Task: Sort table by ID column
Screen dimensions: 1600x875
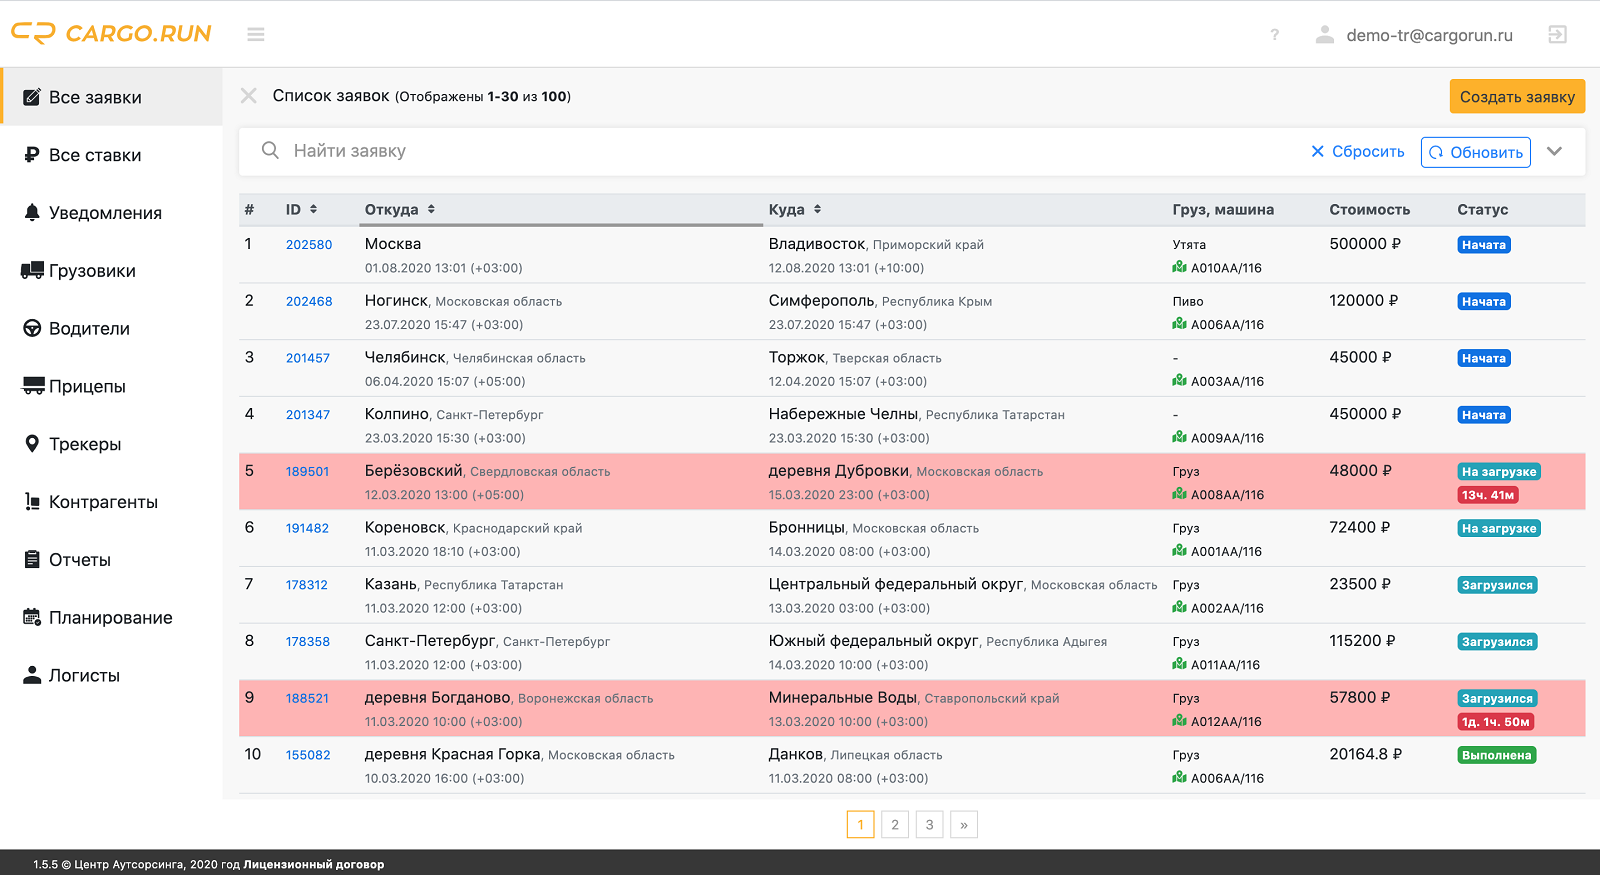Action: pyautogui.click(x=301, y=209)
